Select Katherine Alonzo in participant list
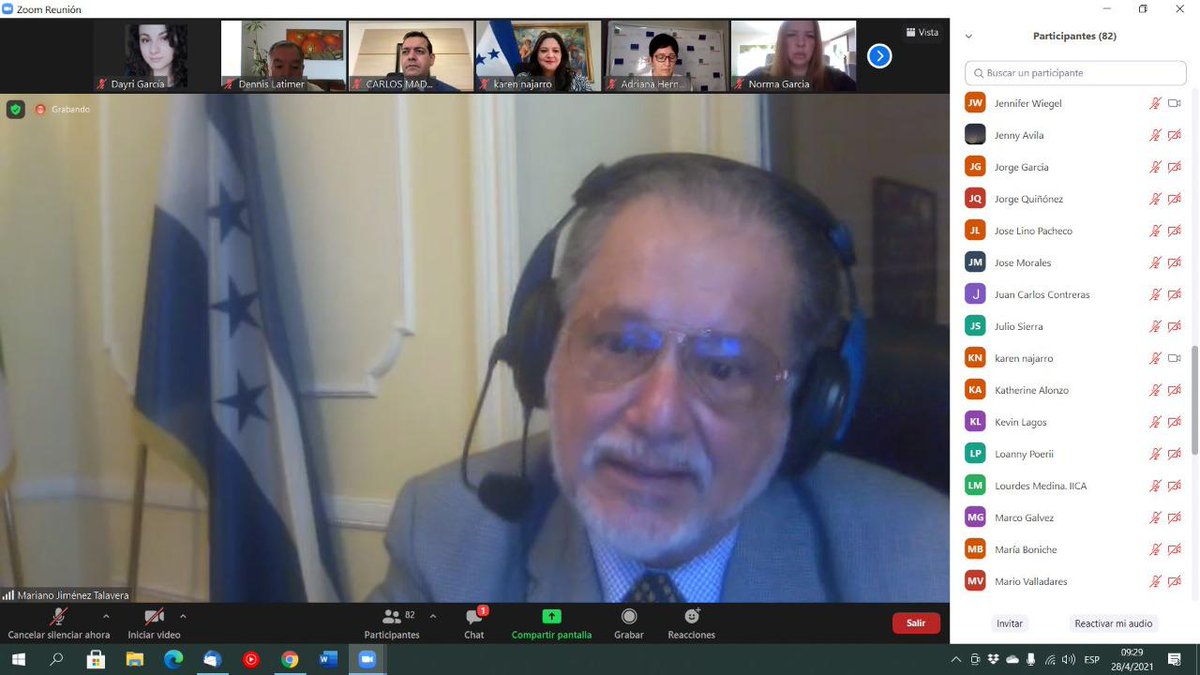This screenshot has width=1200, height=675. 1075,390
